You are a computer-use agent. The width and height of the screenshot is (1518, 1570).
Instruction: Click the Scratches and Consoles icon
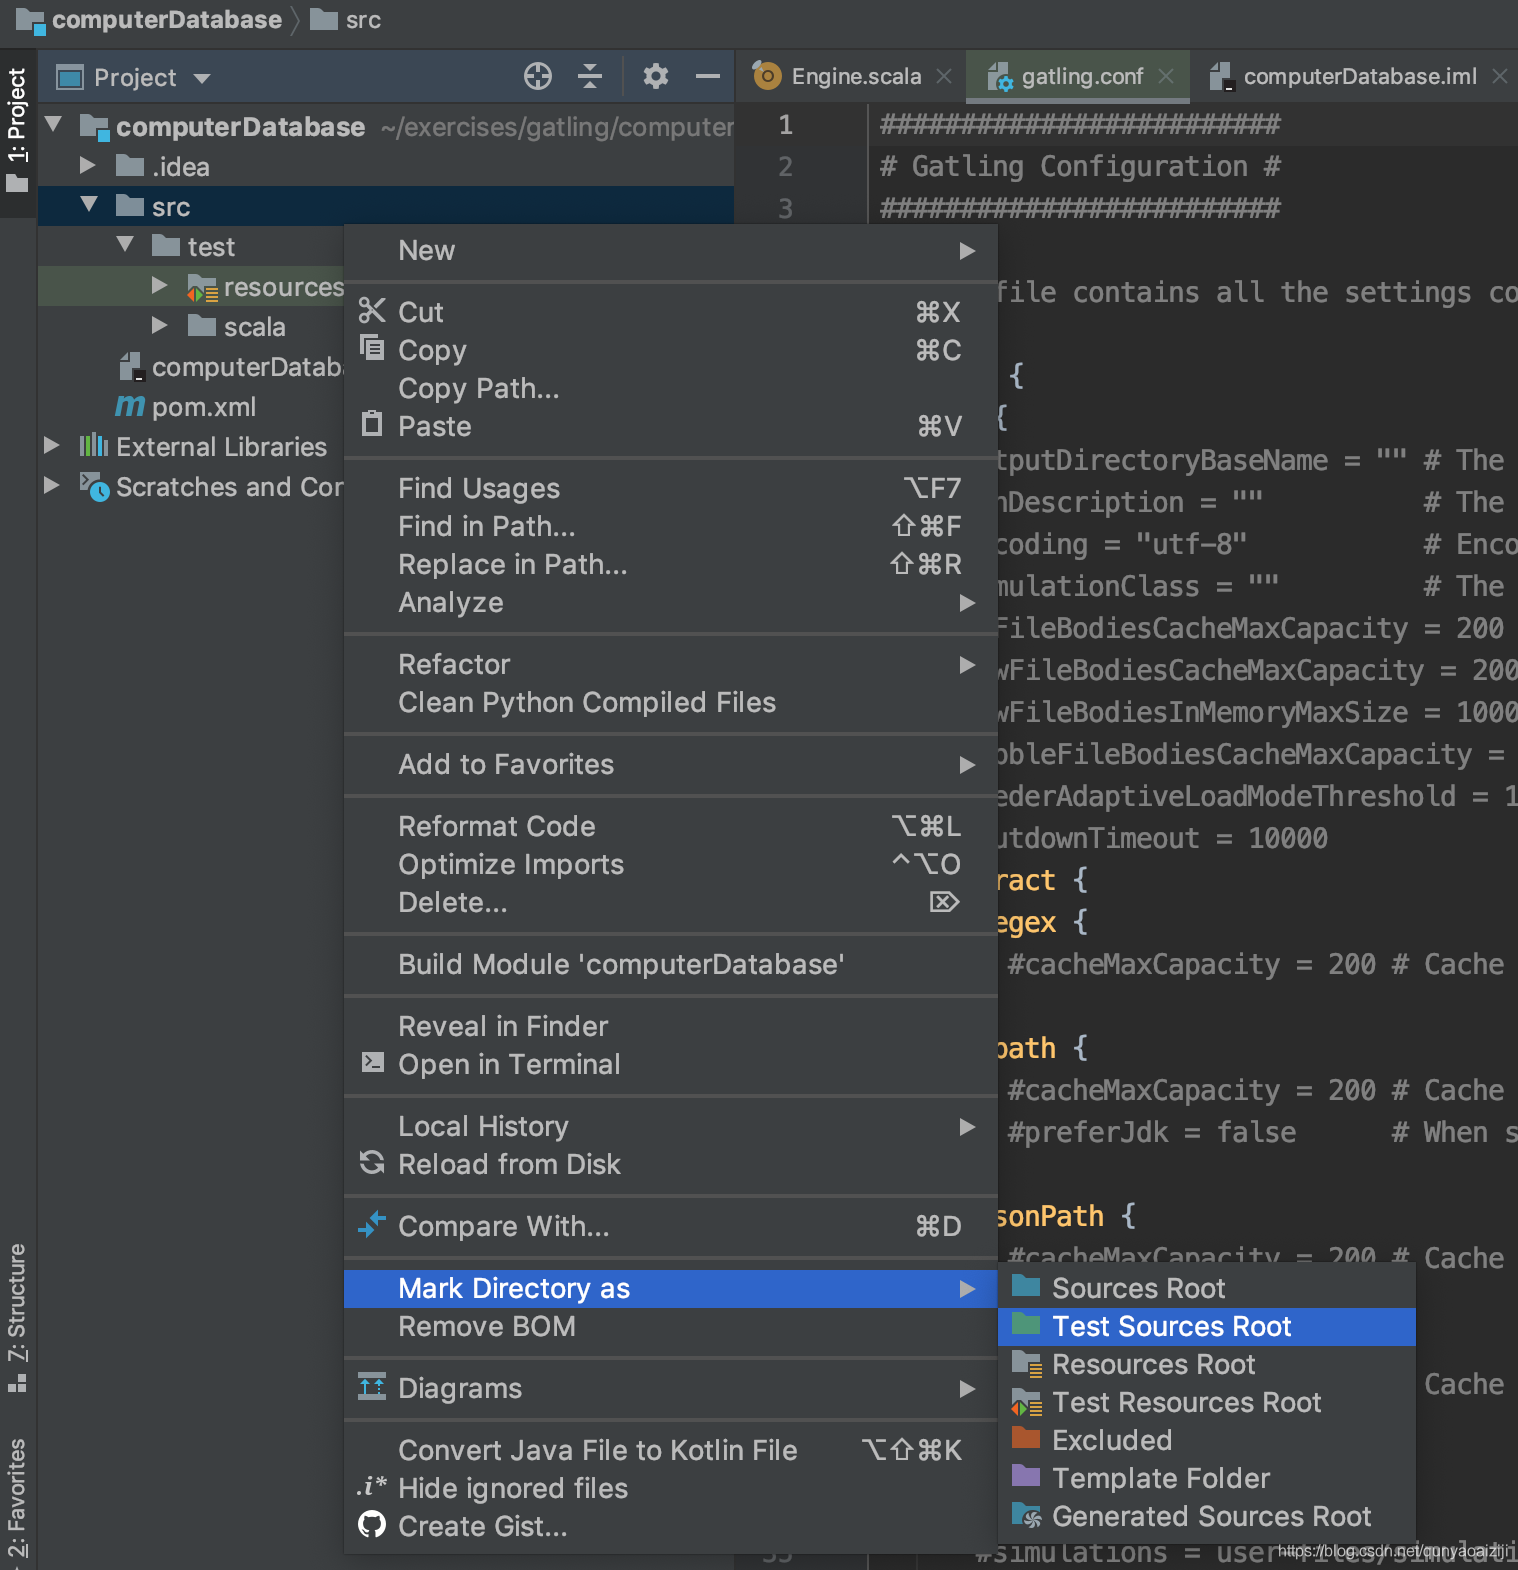point(94,487)
